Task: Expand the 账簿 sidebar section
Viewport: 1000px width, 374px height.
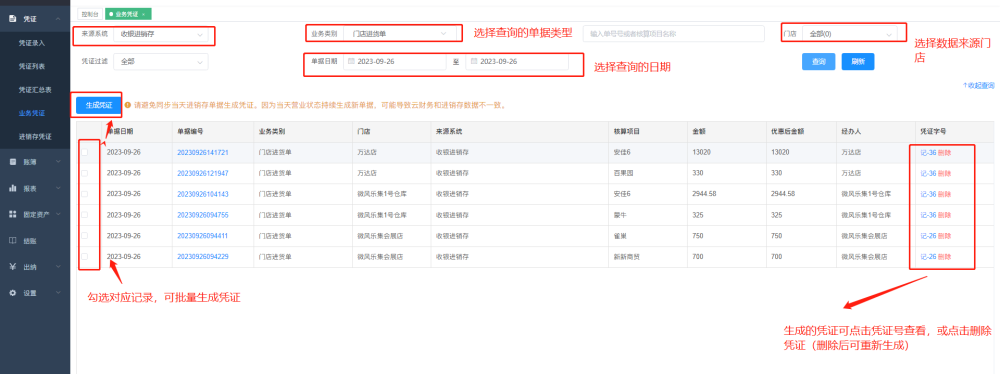Action: 58,162
